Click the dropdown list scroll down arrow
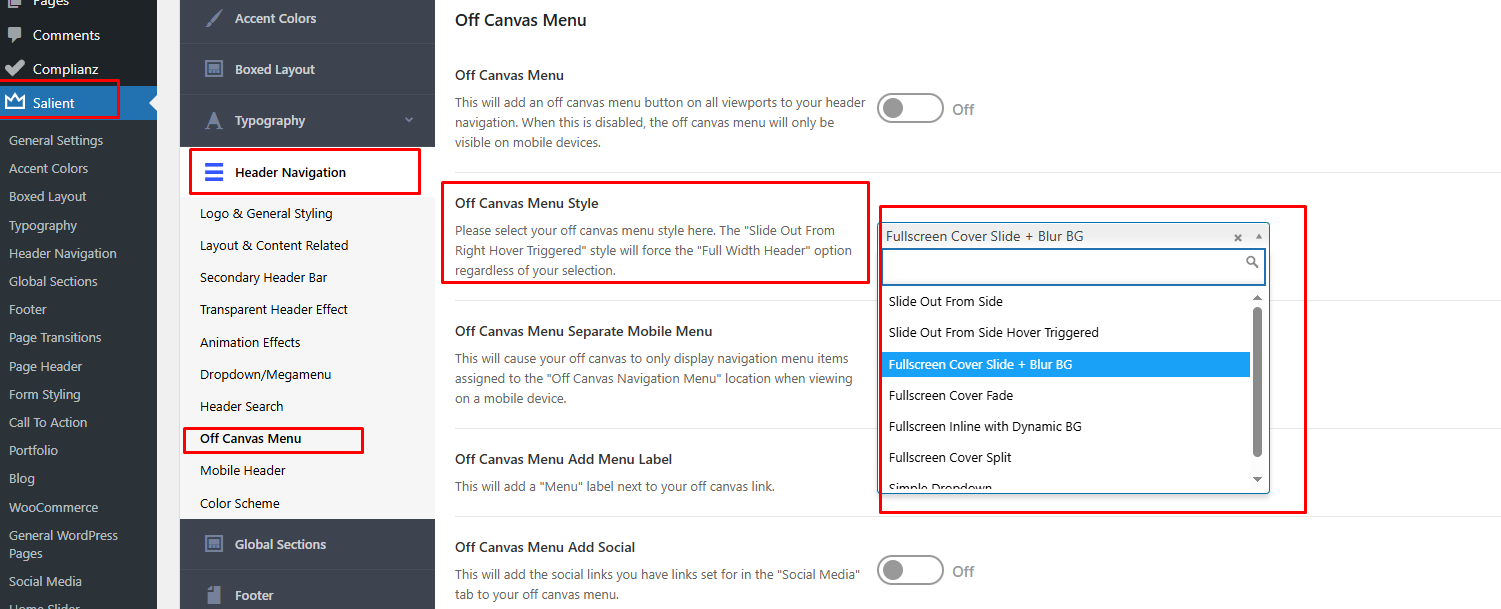Image resolution: width=1501 pixels, height=609 pixels. (x=1258, y=480)
